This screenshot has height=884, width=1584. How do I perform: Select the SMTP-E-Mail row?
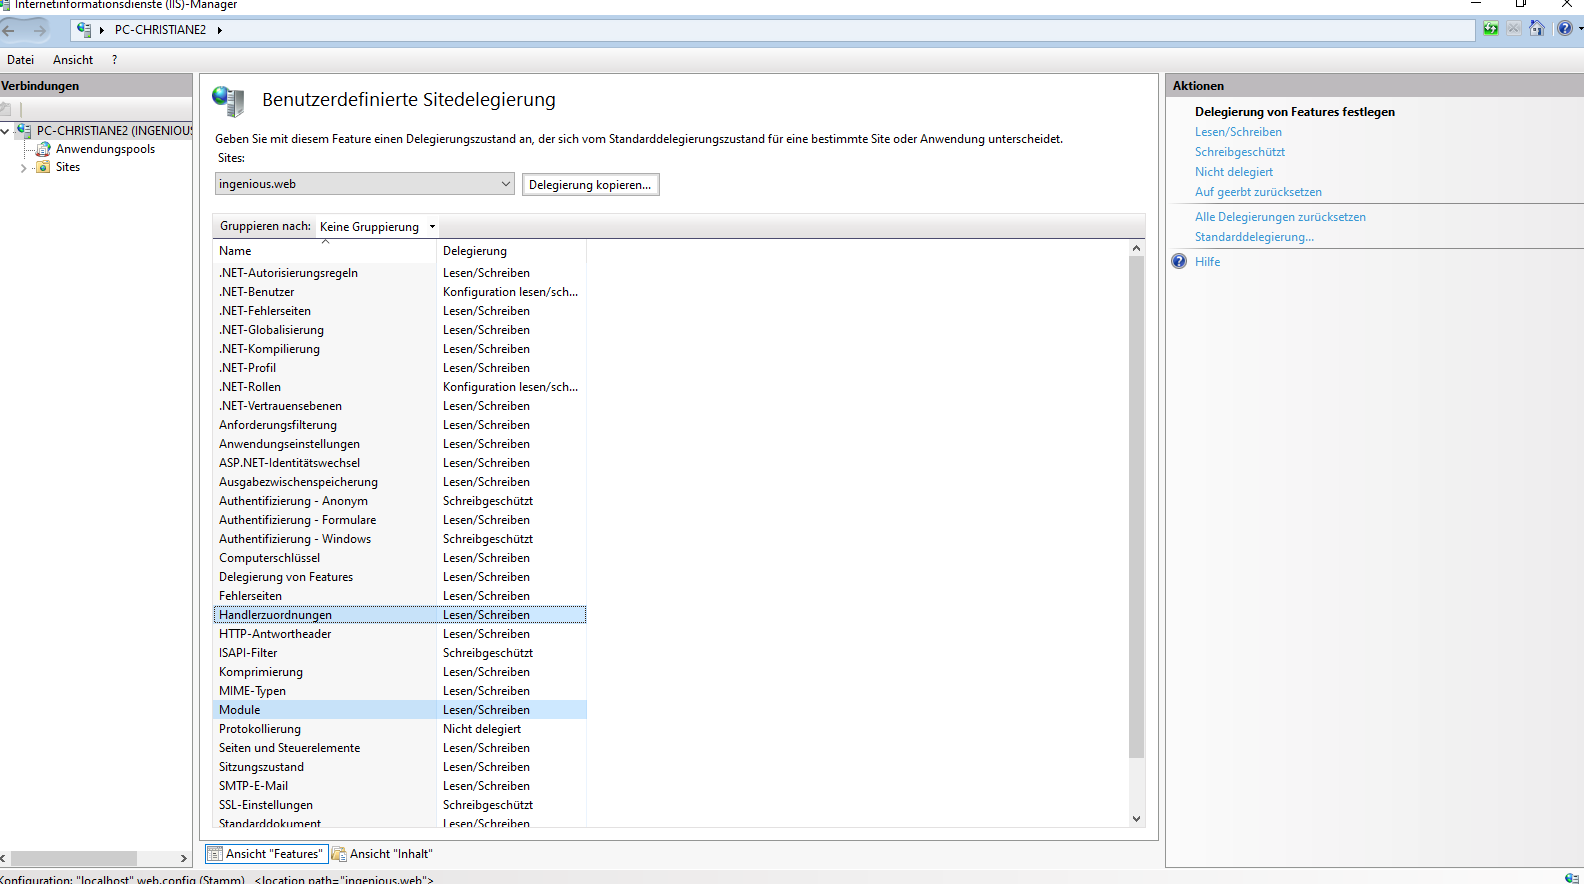pos(400,786)
